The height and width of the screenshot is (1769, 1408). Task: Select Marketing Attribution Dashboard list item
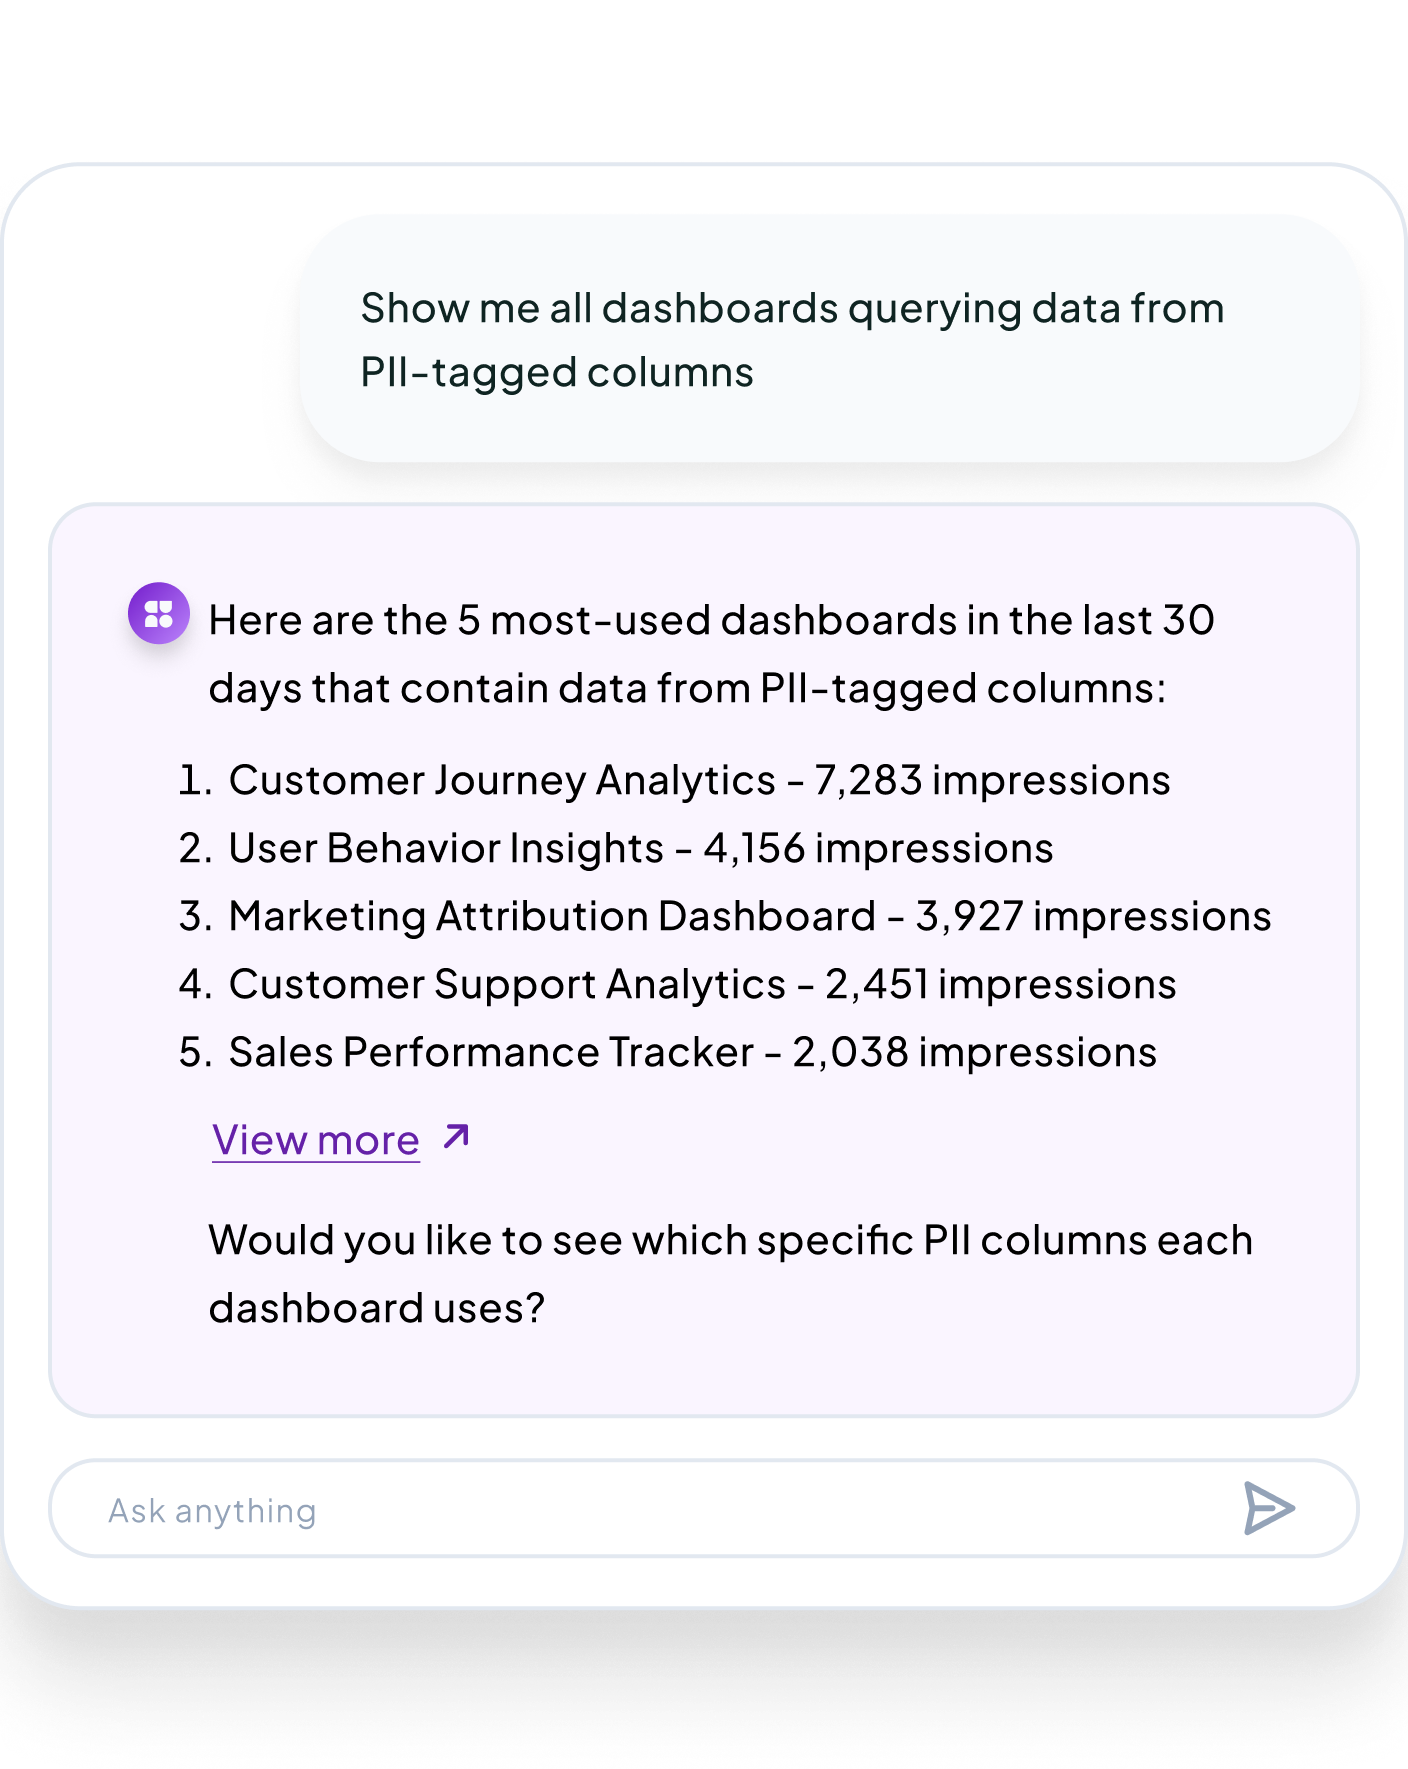[x=725, y=916]
